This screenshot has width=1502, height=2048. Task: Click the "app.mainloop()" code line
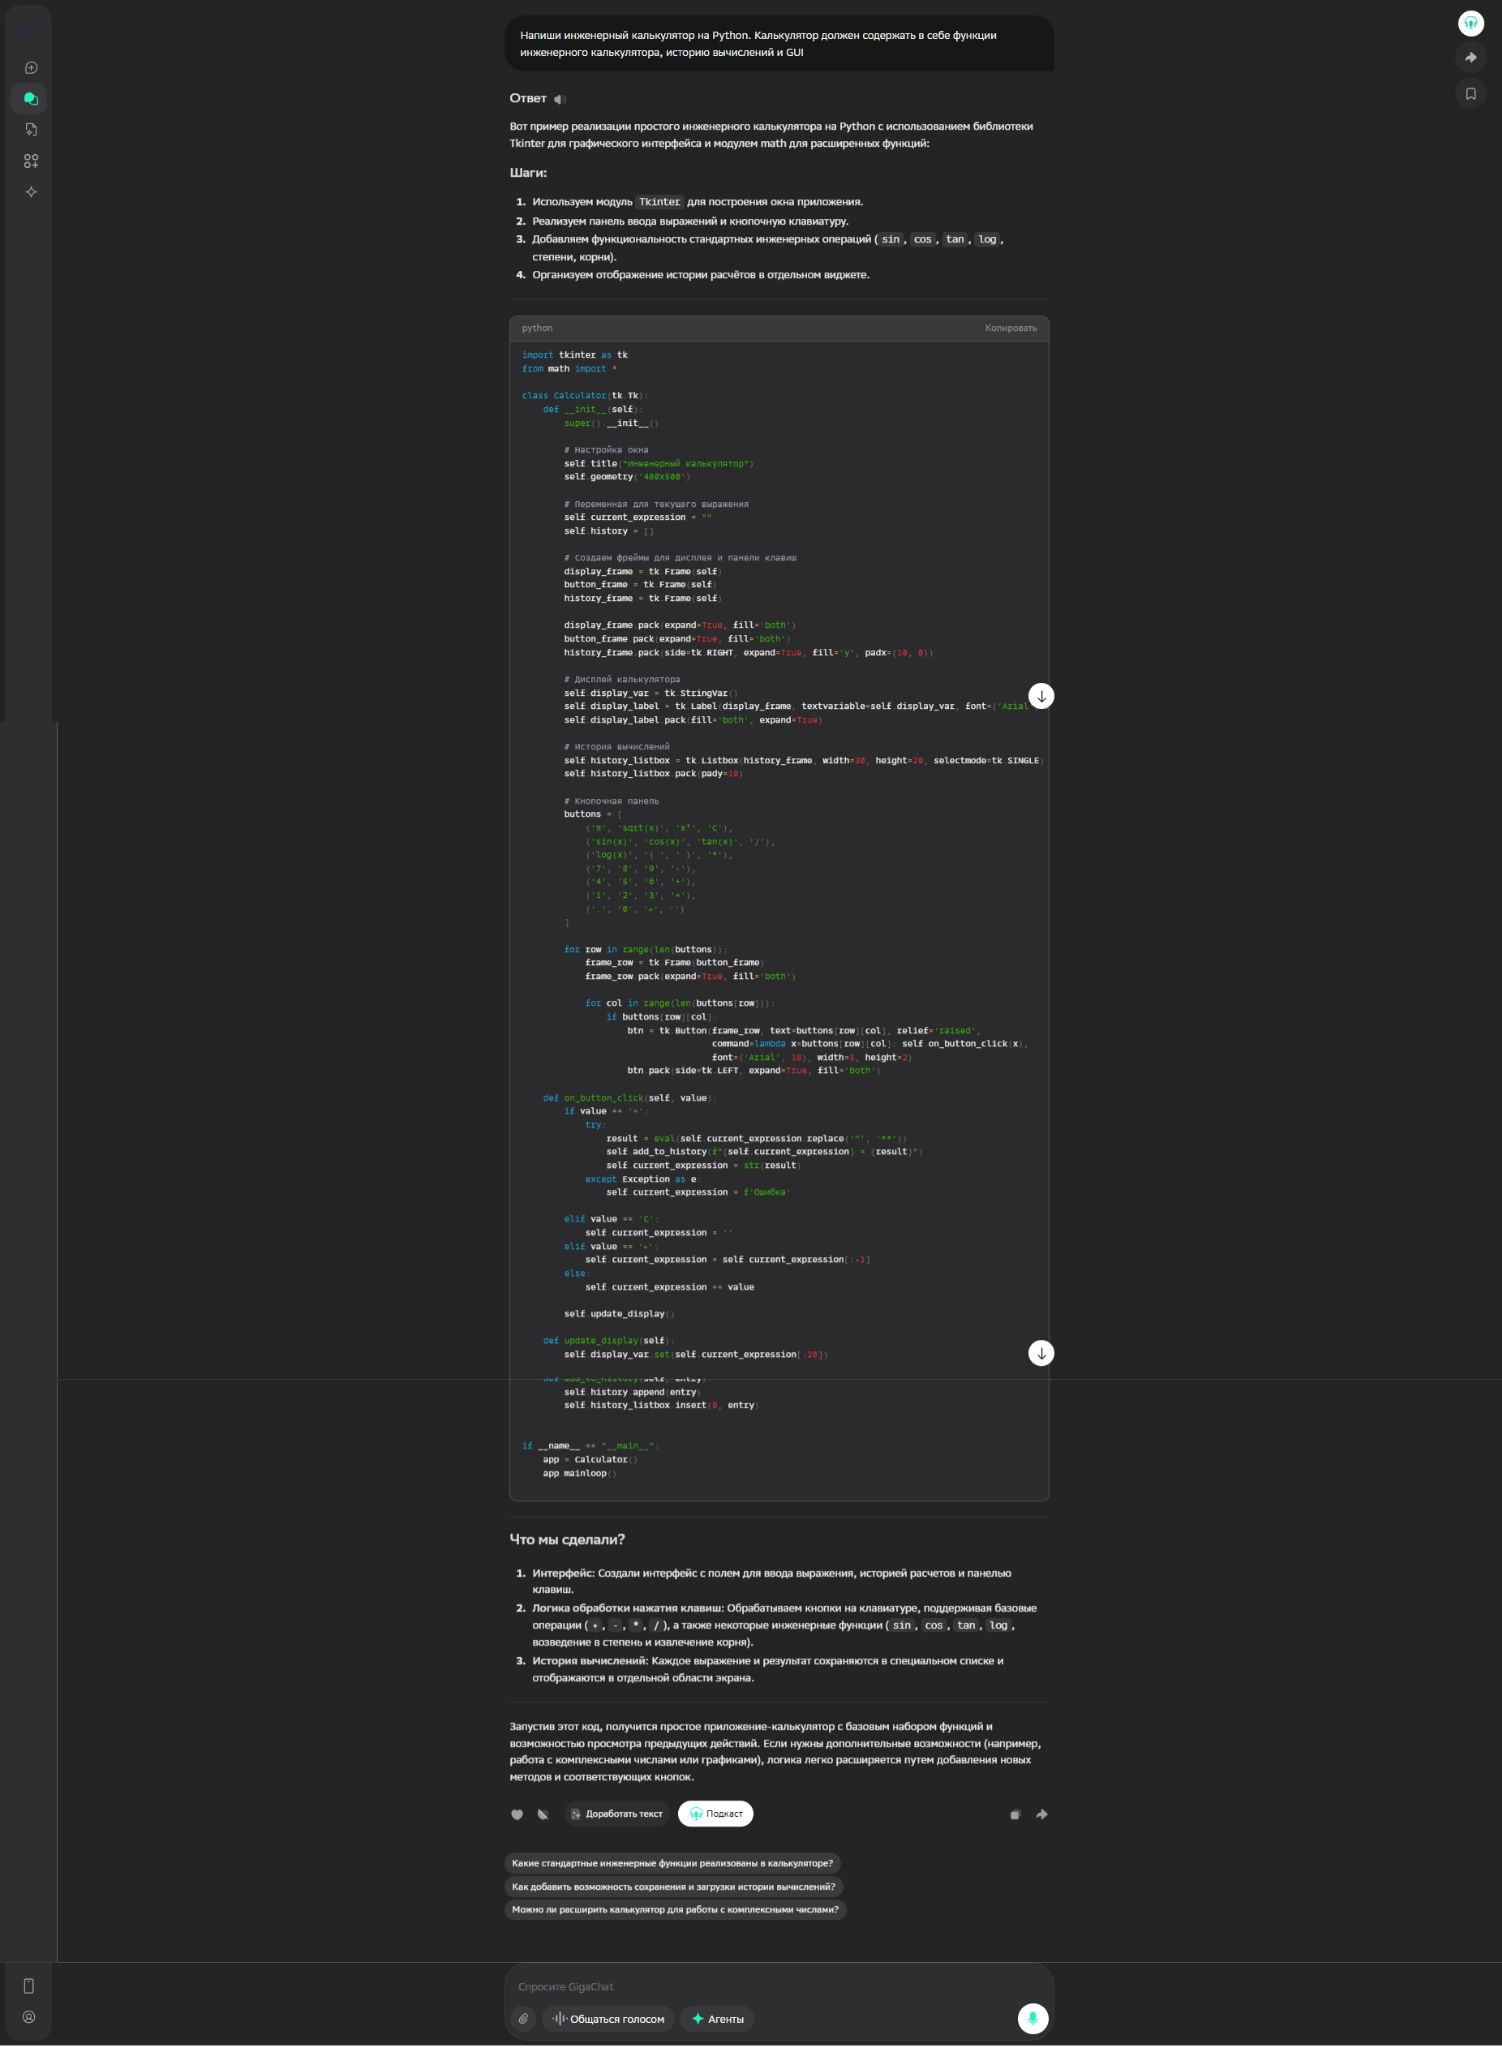click(x=580, y=1474)
